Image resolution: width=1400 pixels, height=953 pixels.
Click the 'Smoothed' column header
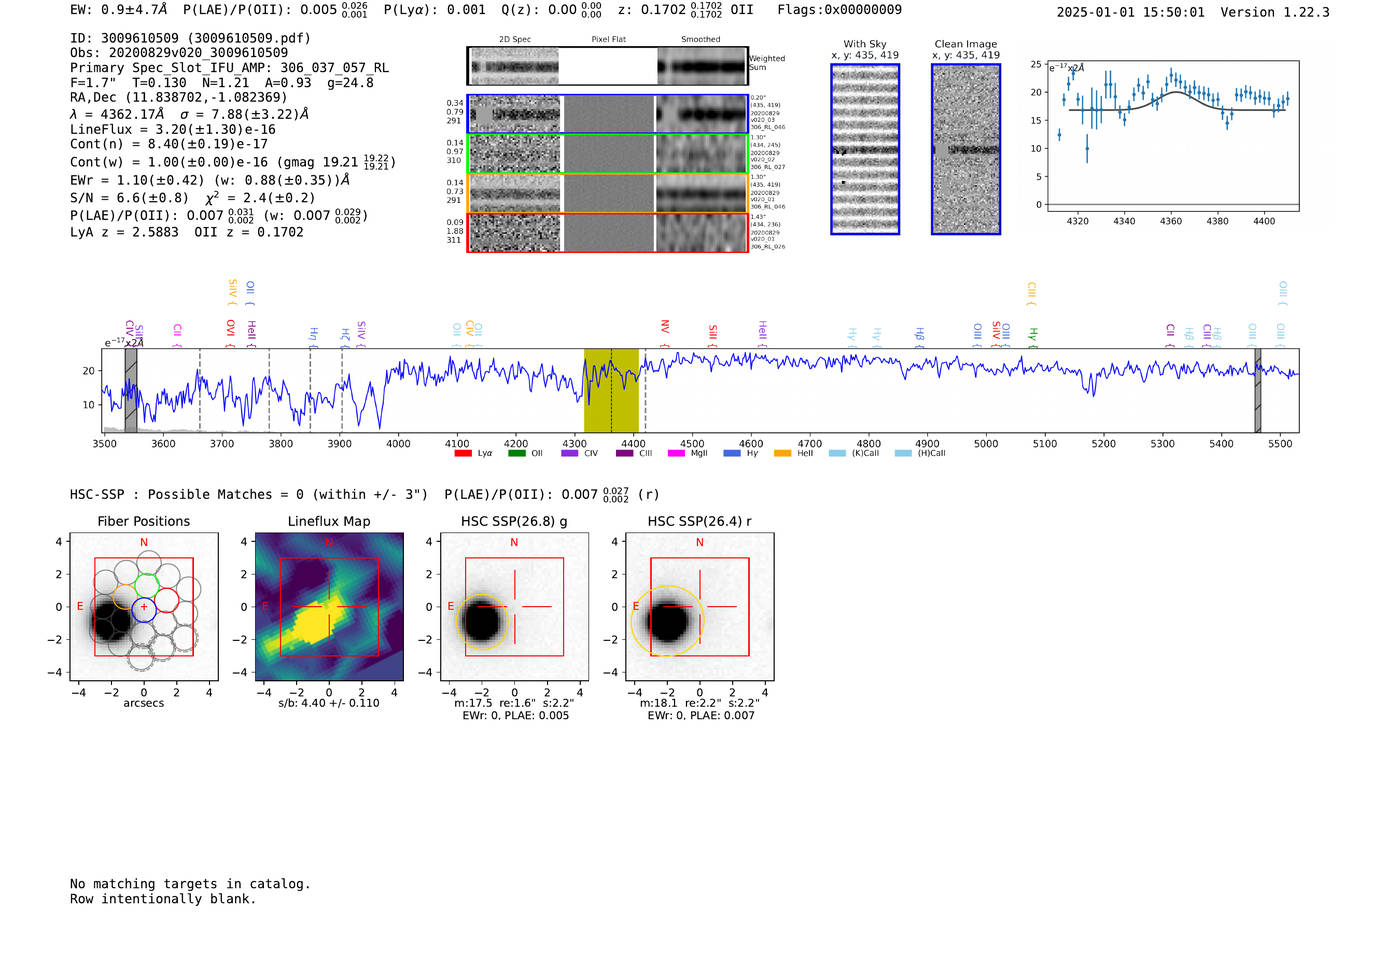pos(700,40)
